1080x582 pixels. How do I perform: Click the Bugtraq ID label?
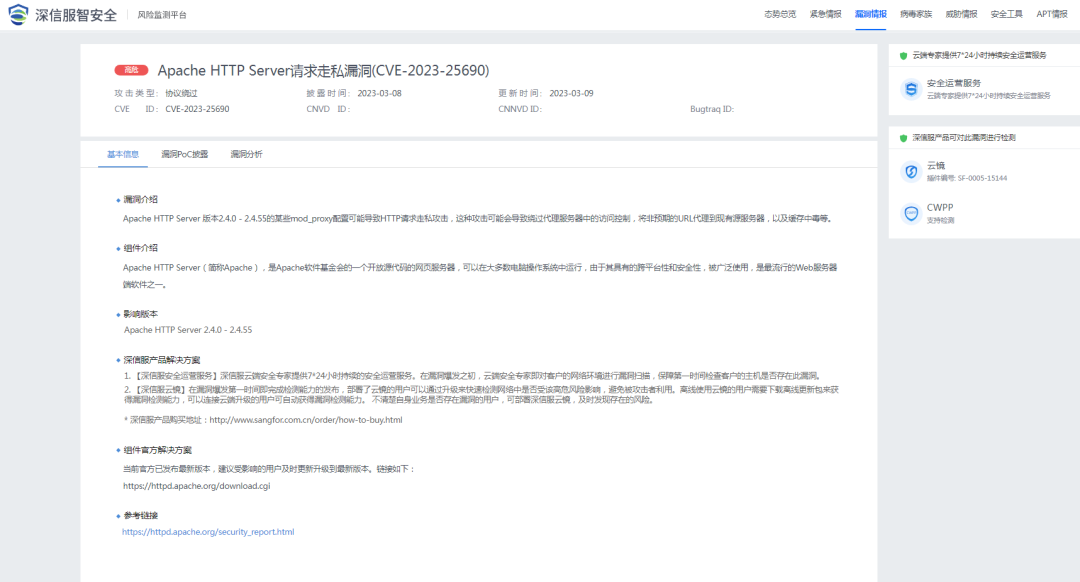(712, 109)
